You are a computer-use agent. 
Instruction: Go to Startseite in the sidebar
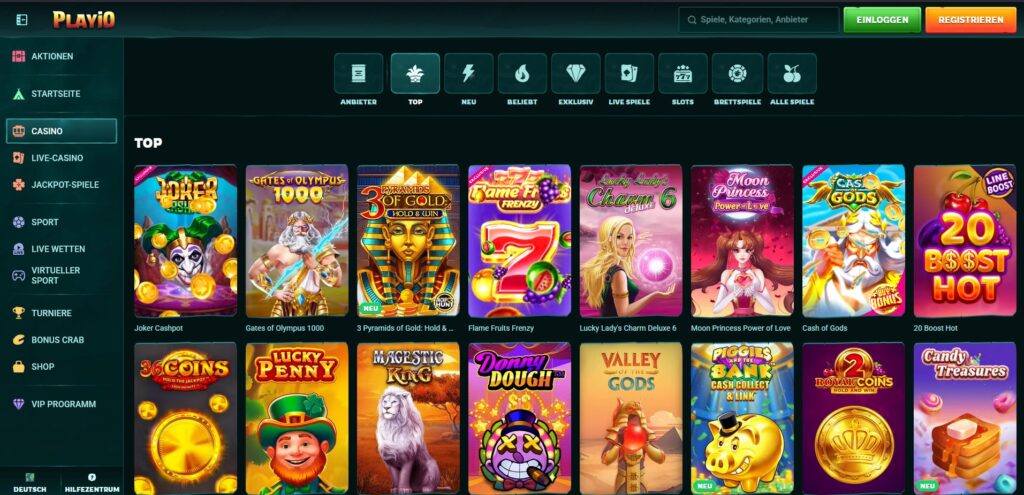coord(61,94)
